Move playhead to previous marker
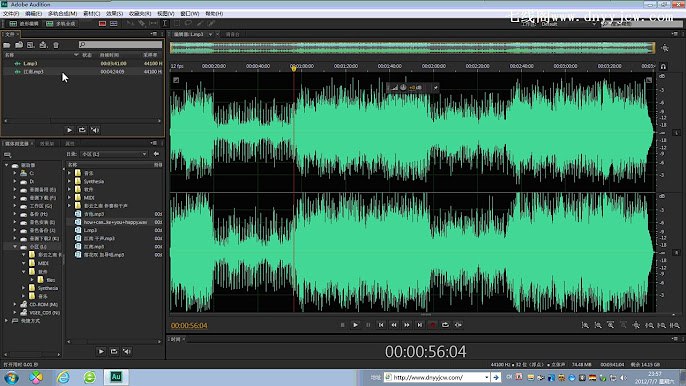Image resolution: width=686 pixels, height=386 pixels. point(381,325)
